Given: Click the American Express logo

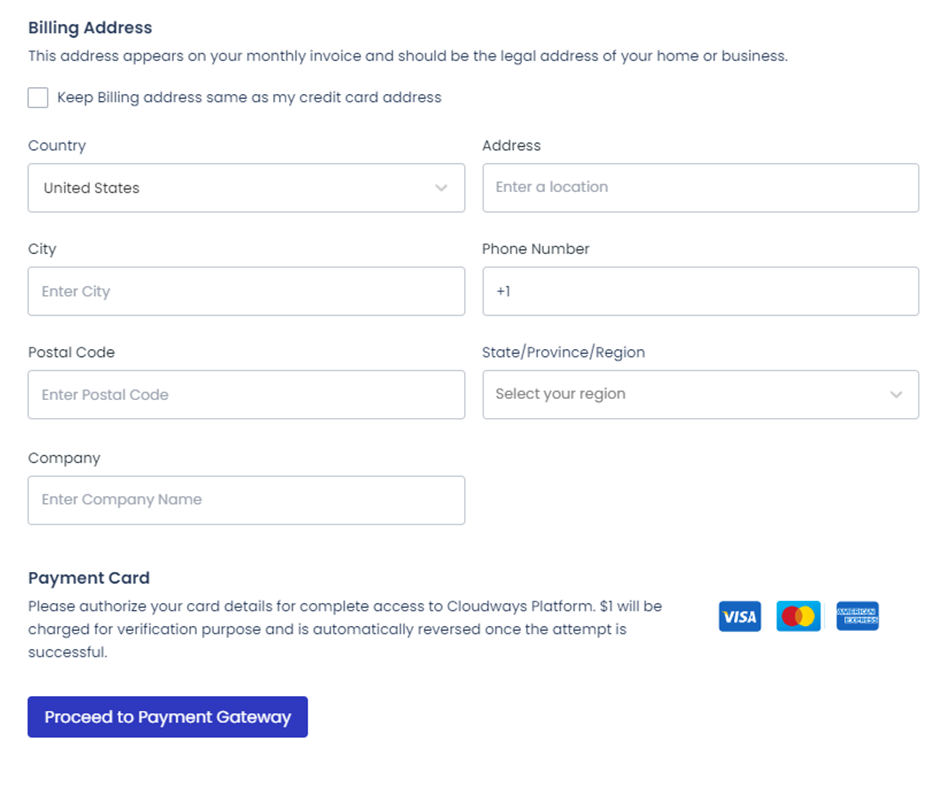Looking at the screenshot, I should point(857,616).
